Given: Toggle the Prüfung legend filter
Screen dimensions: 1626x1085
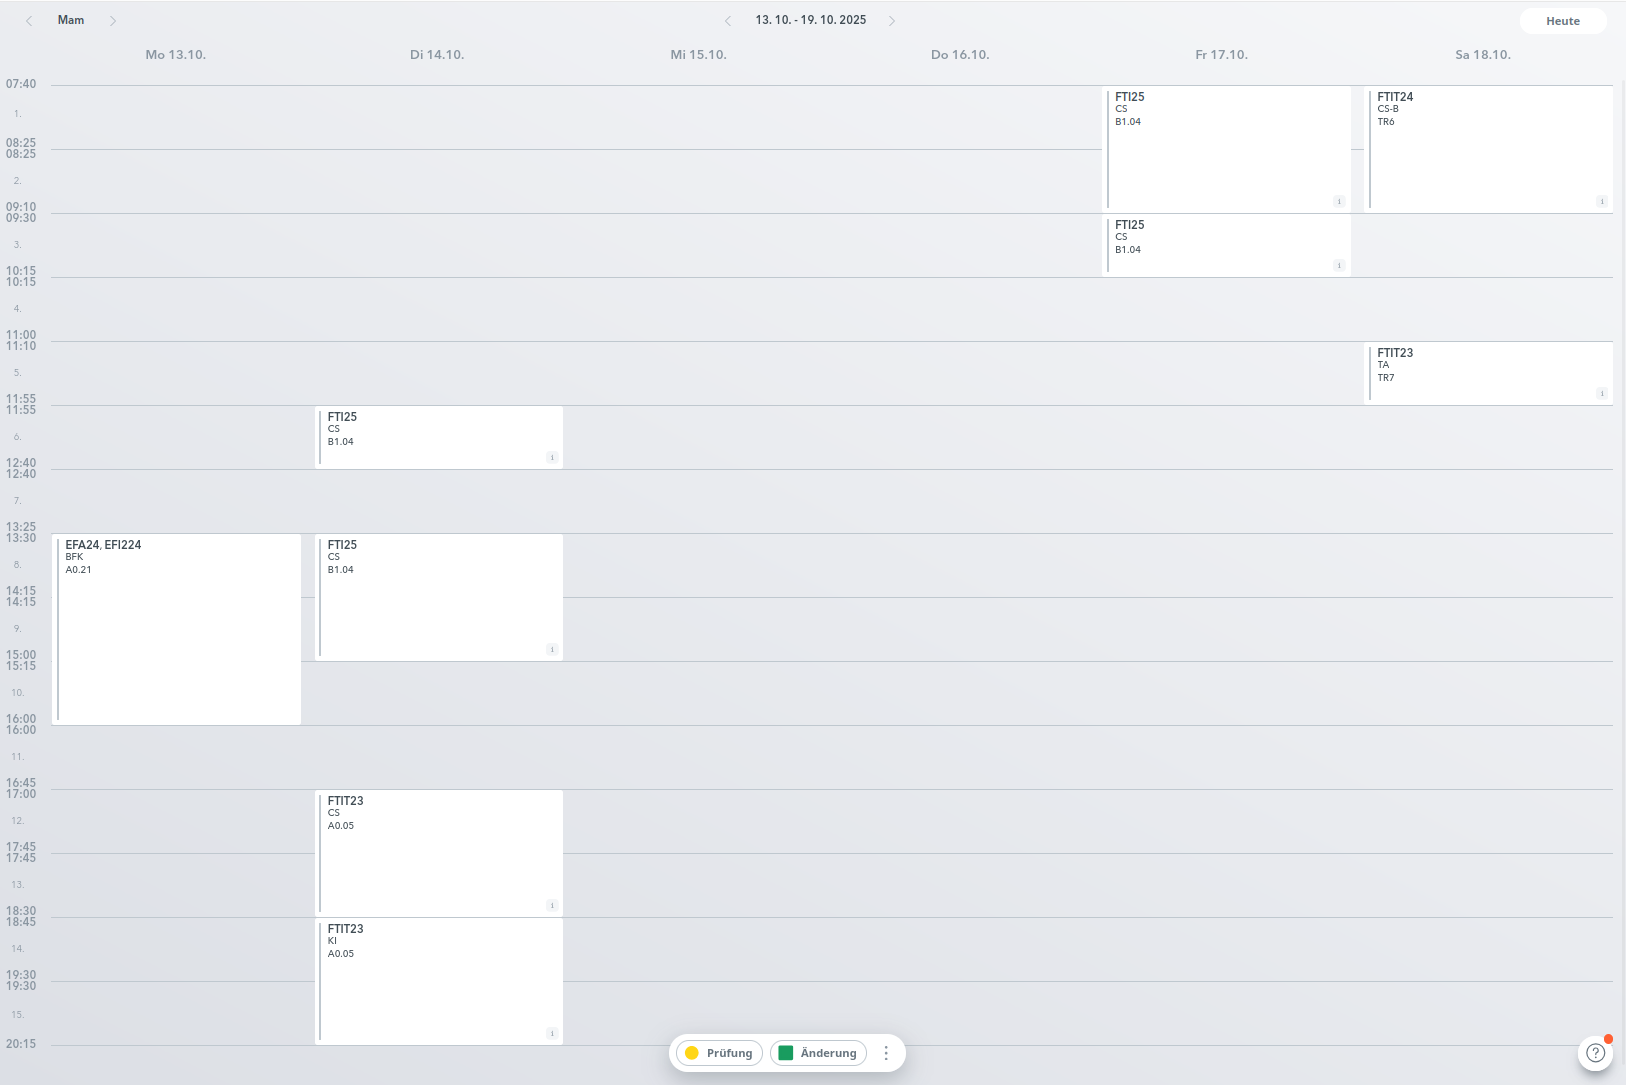Looking at the screenshot, I should [x=720, y=1053].
